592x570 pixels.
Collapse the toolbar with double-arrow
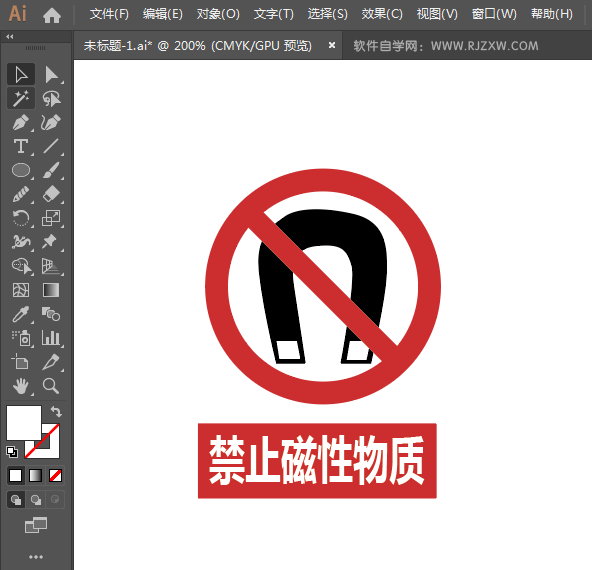click(x=10, y=37)
